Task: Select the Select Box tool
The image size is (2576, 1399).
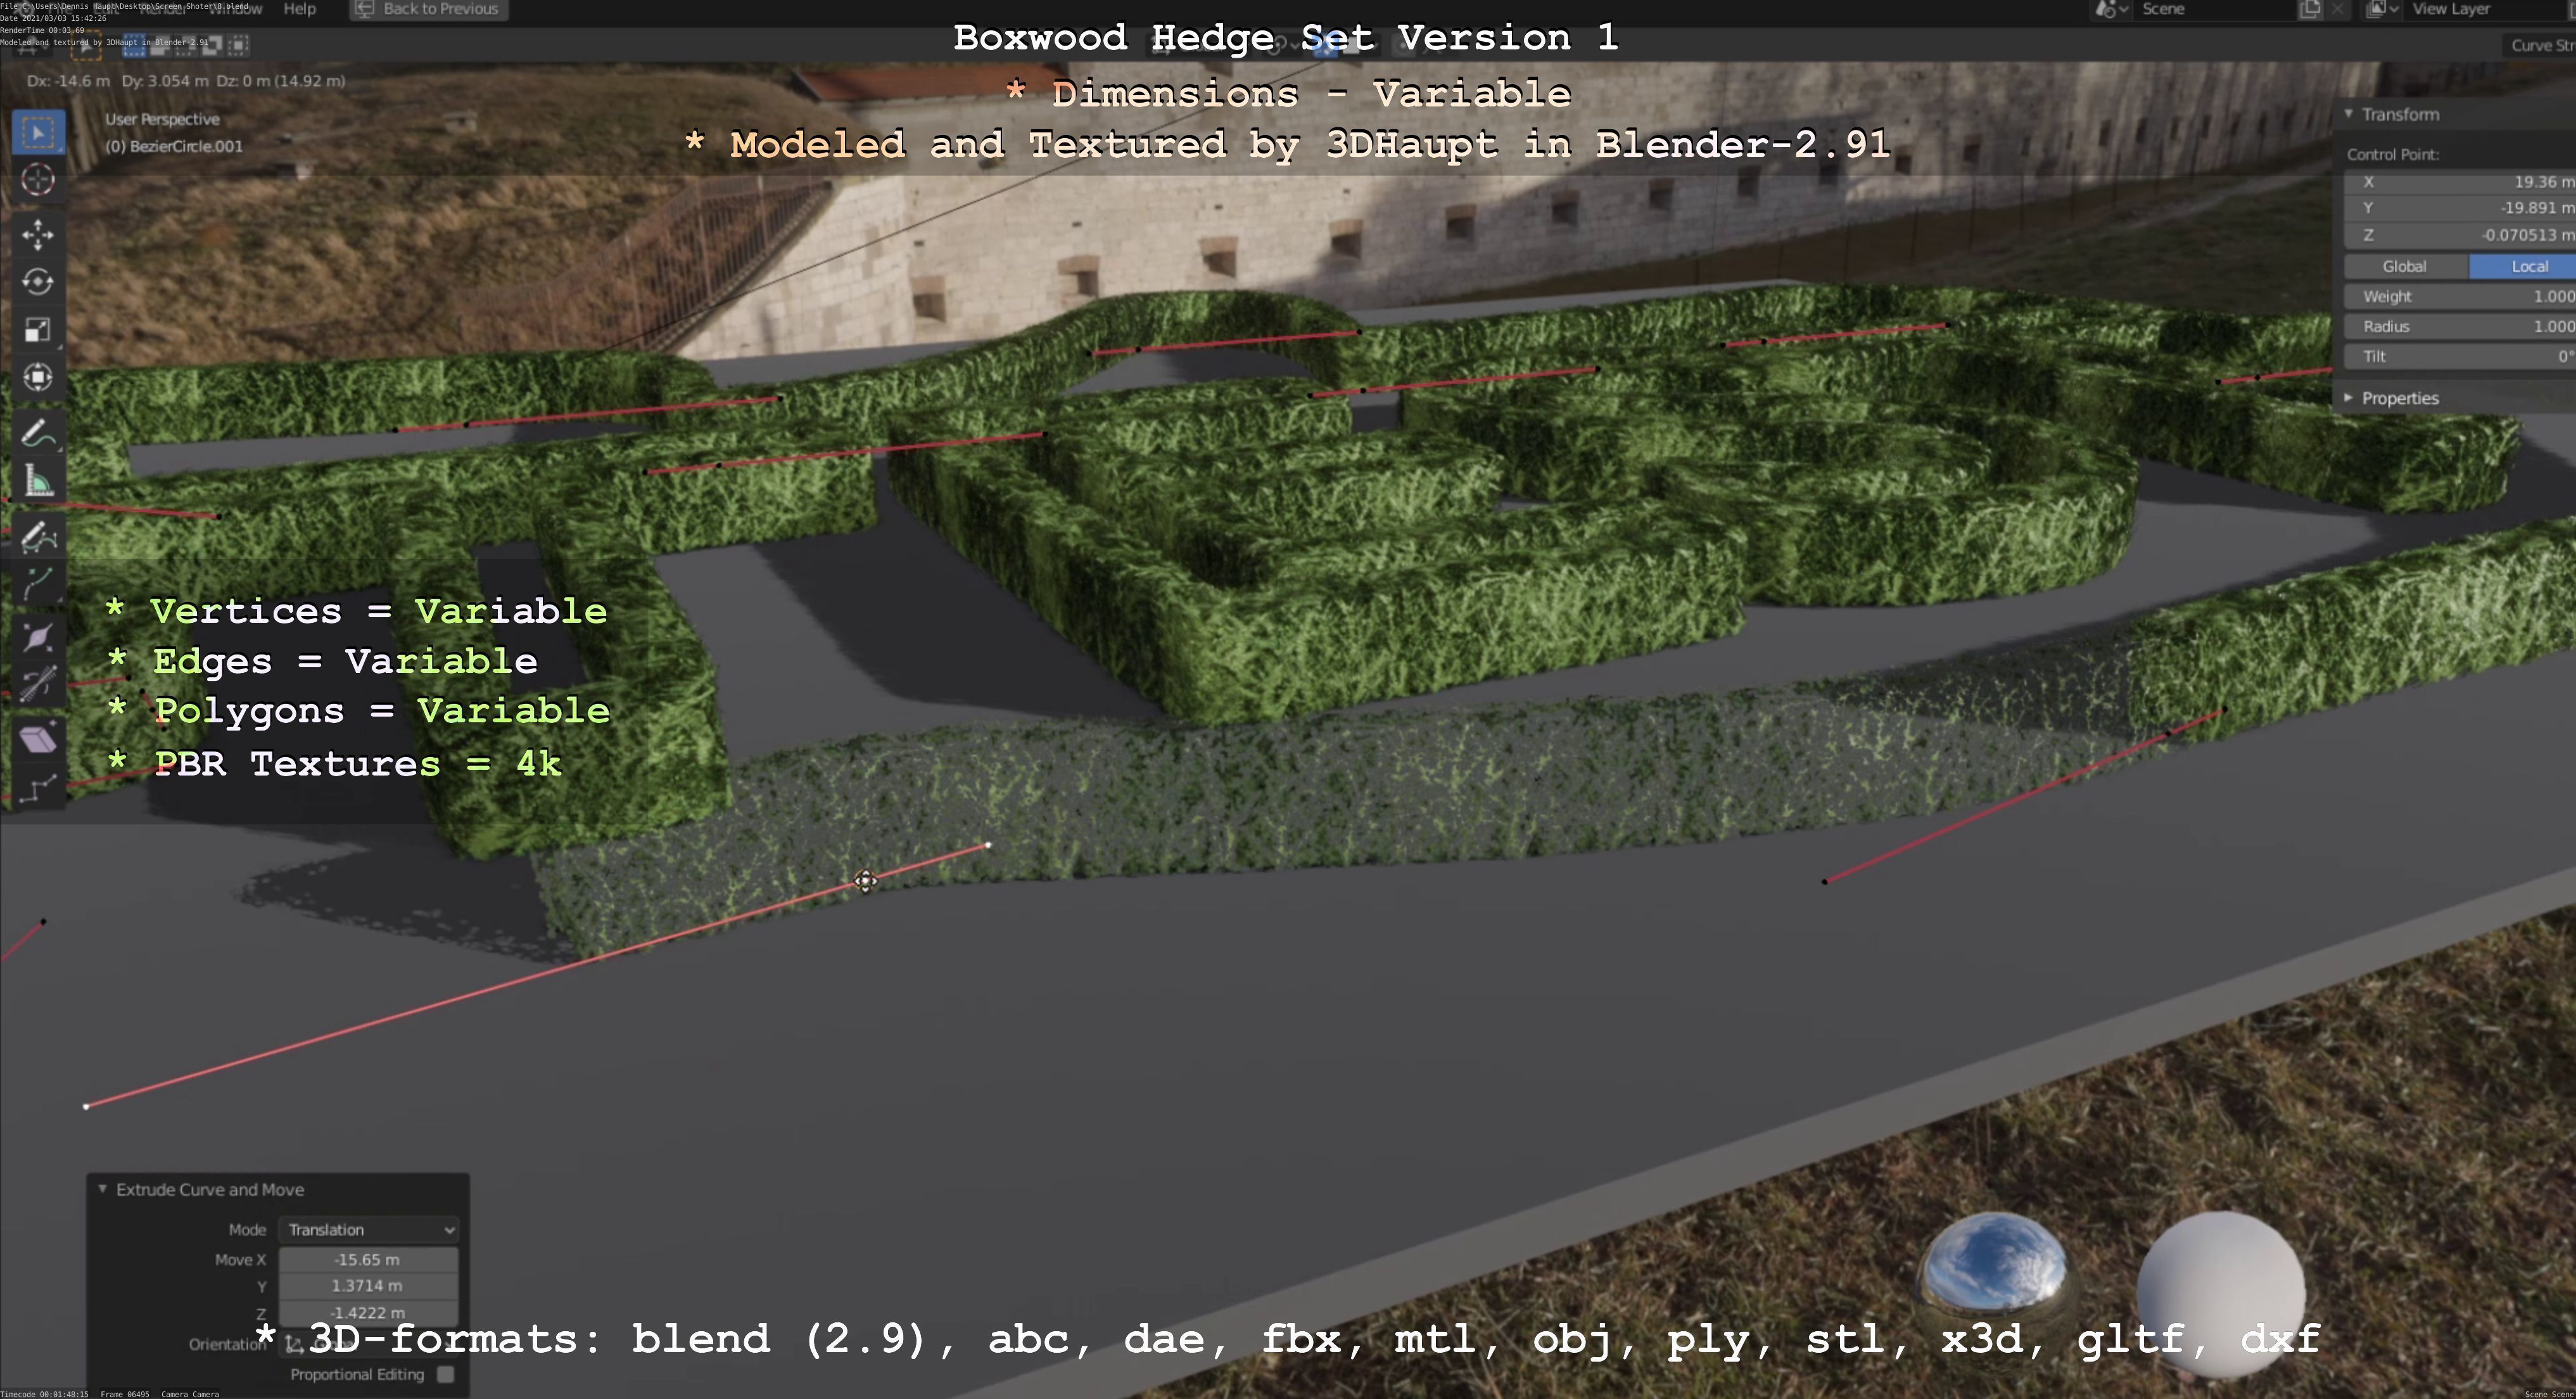Action: (x=38, y=132)
